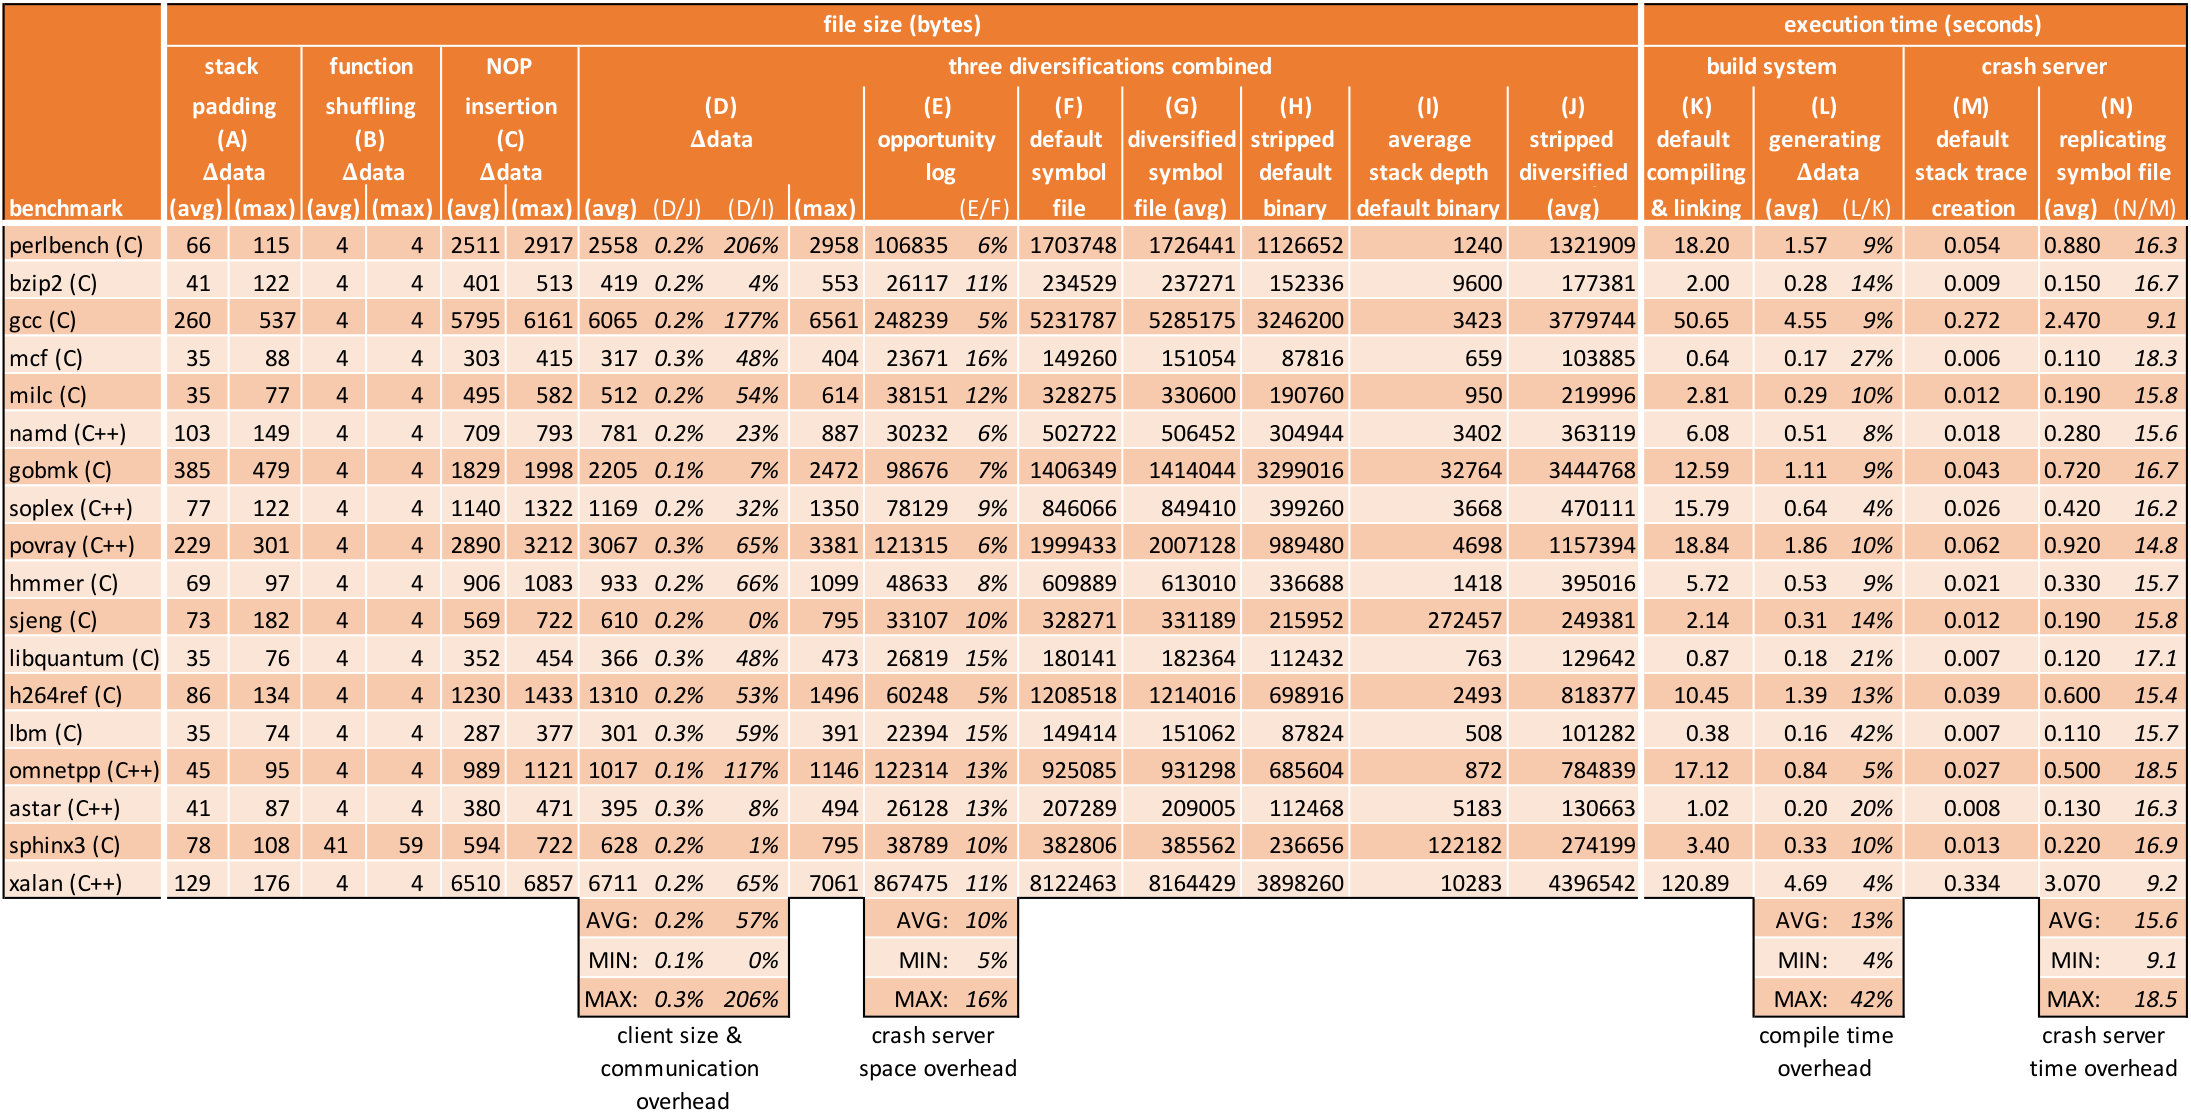Click the value 272457 in sjeng row
The width and height of the screenshot is (2191, 1116).
click(x=1463, y=620)
